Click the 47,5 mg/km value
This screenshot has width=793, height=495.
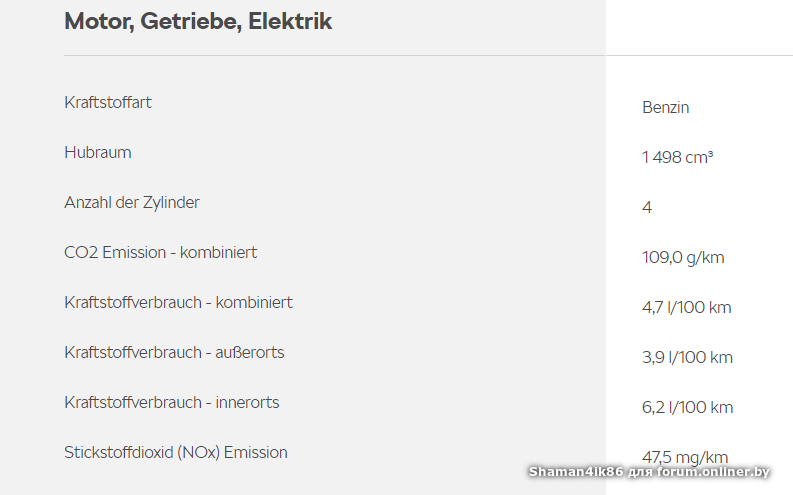pyautogui.click(x=685, y=457)
